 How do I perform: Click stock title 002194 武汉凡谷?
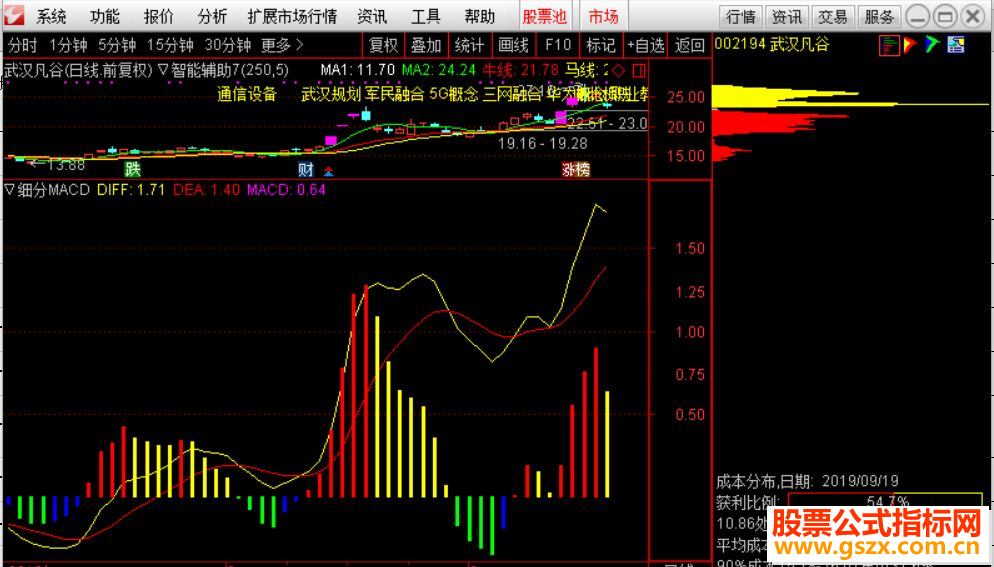tap(771, 45)
